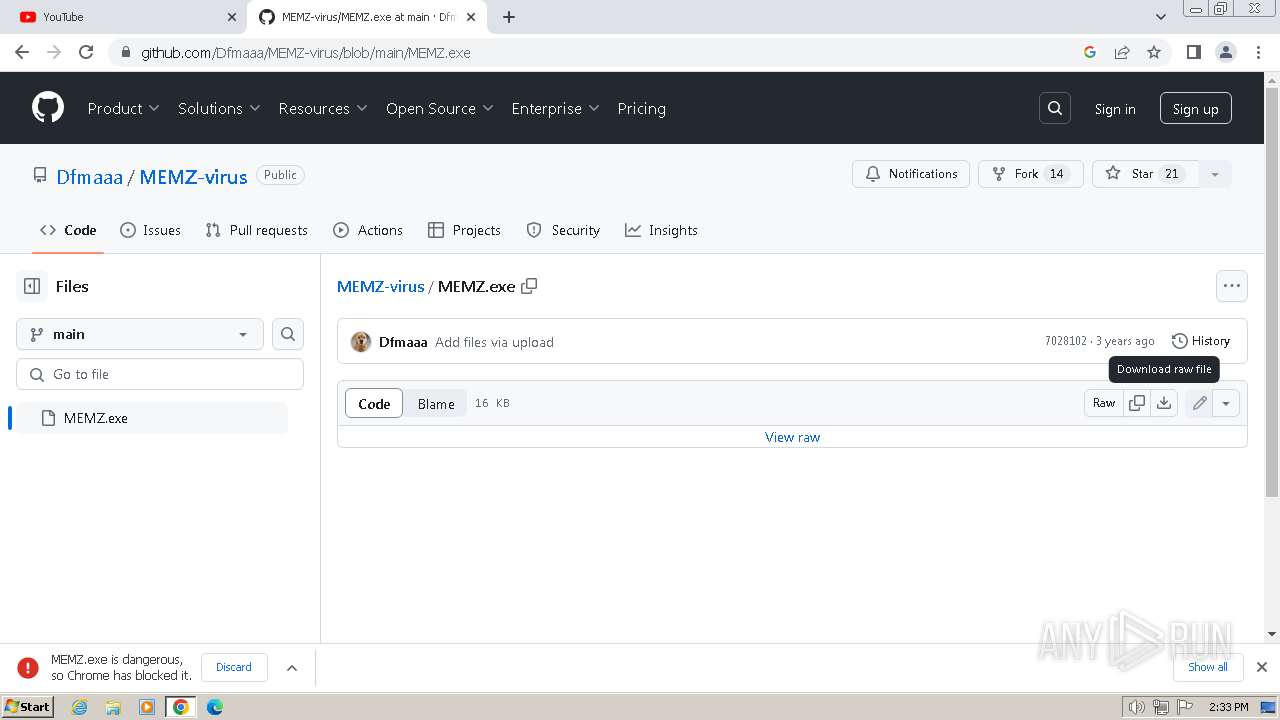This screenshot has height=720, width=1280.
Task: Fork the repository button
Action: [x=1031, y=174]
